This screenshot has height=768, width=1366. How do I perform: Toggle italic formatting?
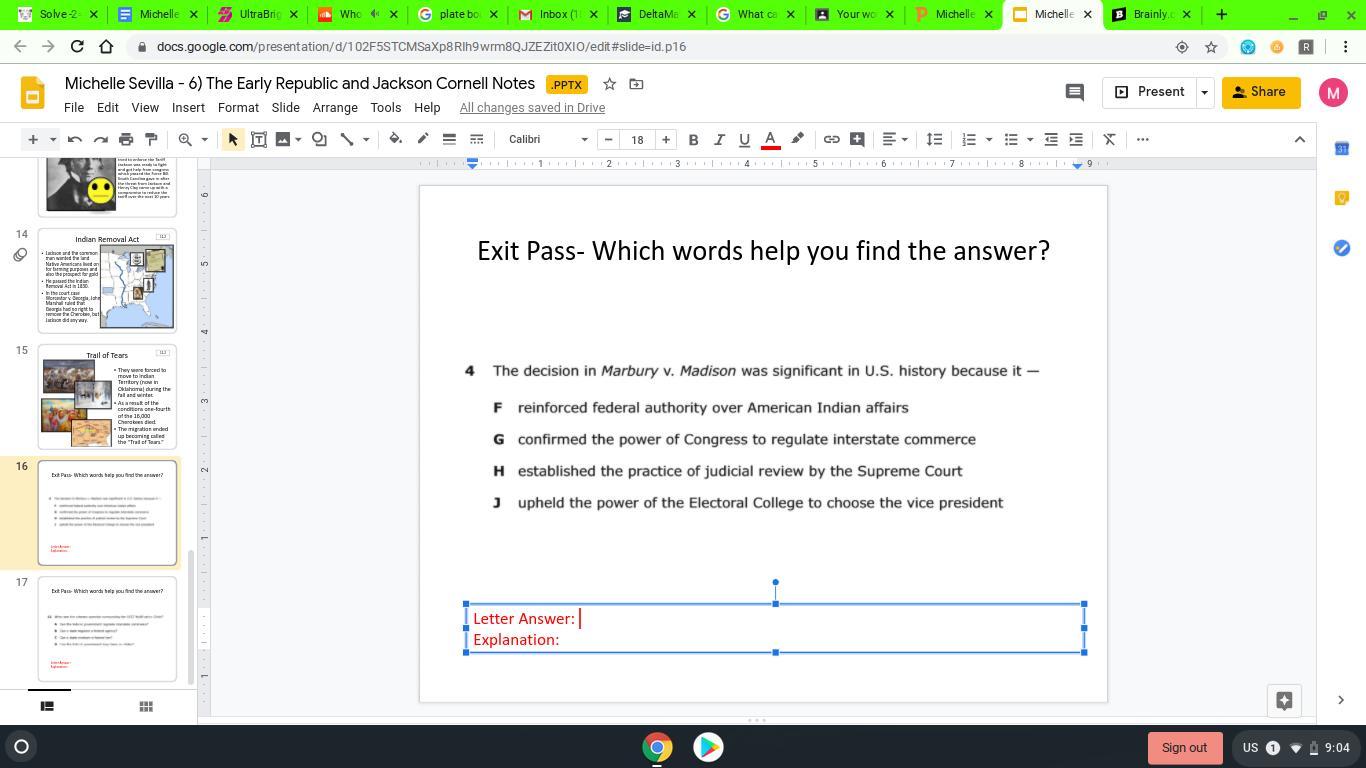pyautogui.click(x=719, y=139)
